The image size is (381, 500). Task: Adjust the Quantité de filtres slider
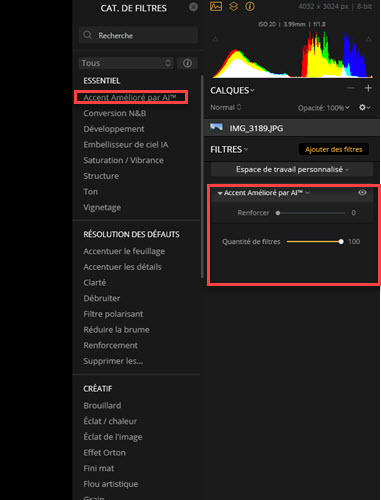coord(315,242)
